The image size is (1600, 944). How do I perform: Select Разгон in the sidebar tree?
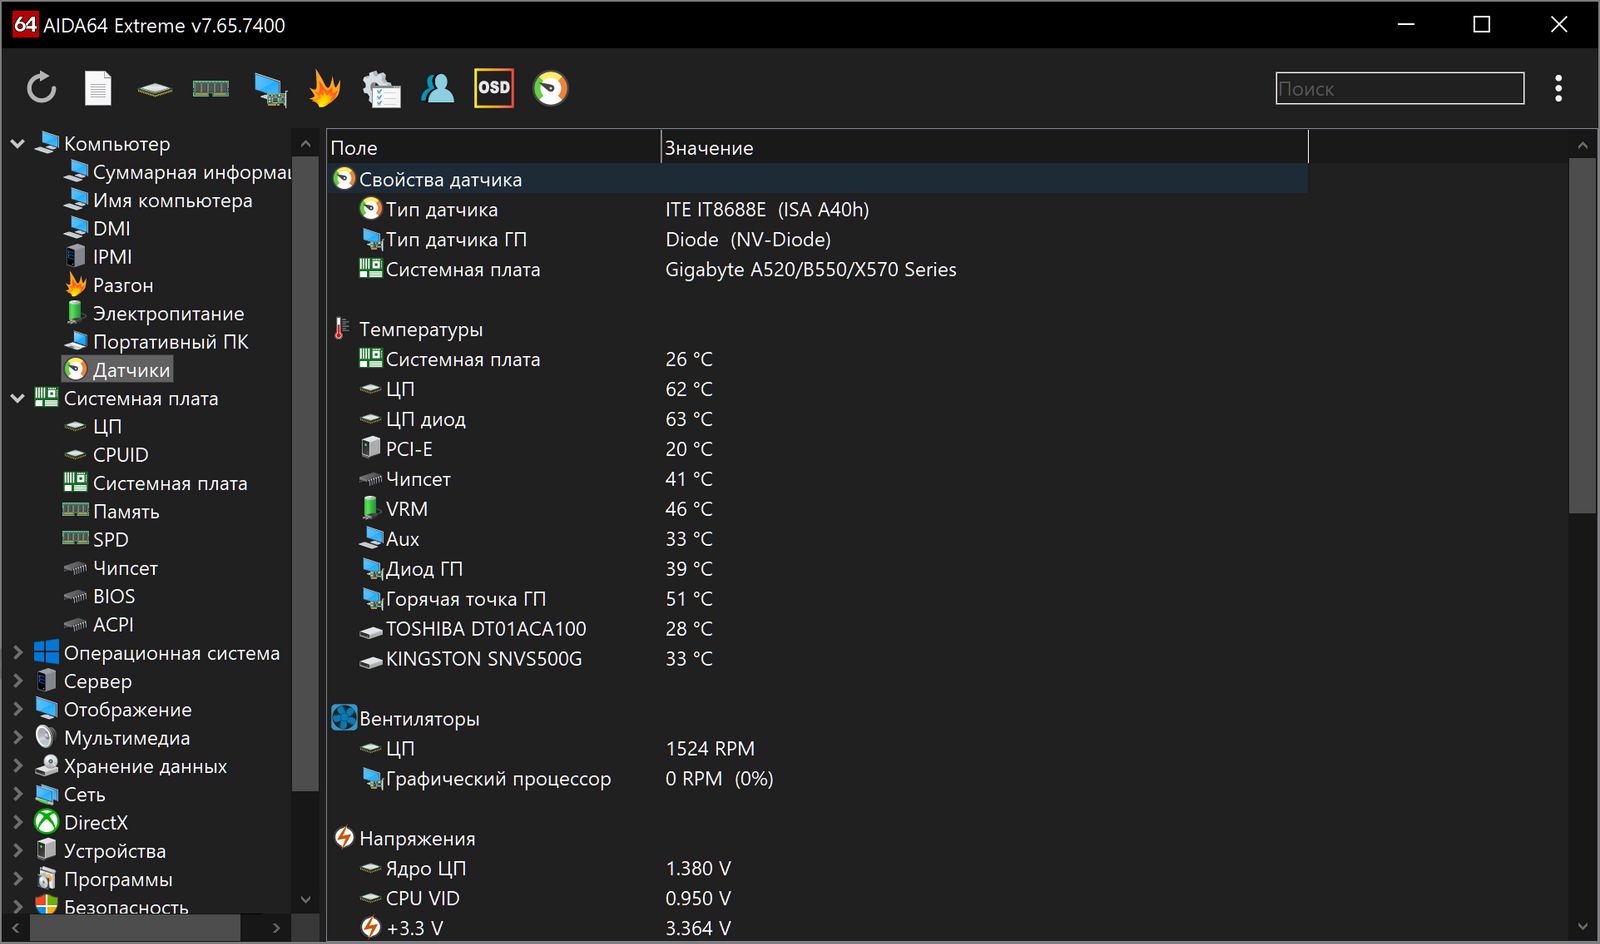(122, 286)
